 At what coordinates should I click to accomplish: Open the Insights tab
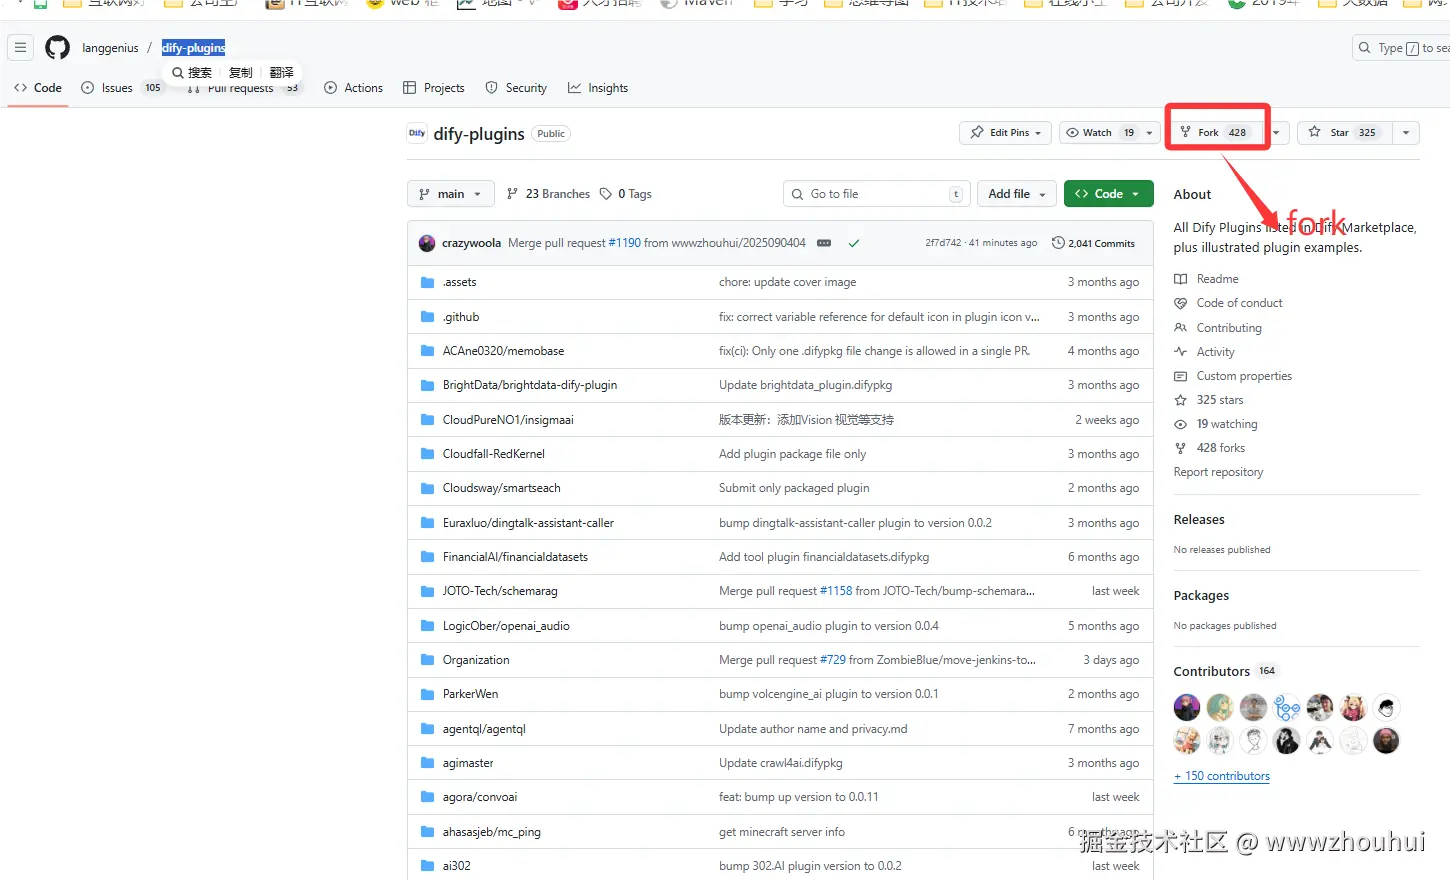(x=598, y=88)
